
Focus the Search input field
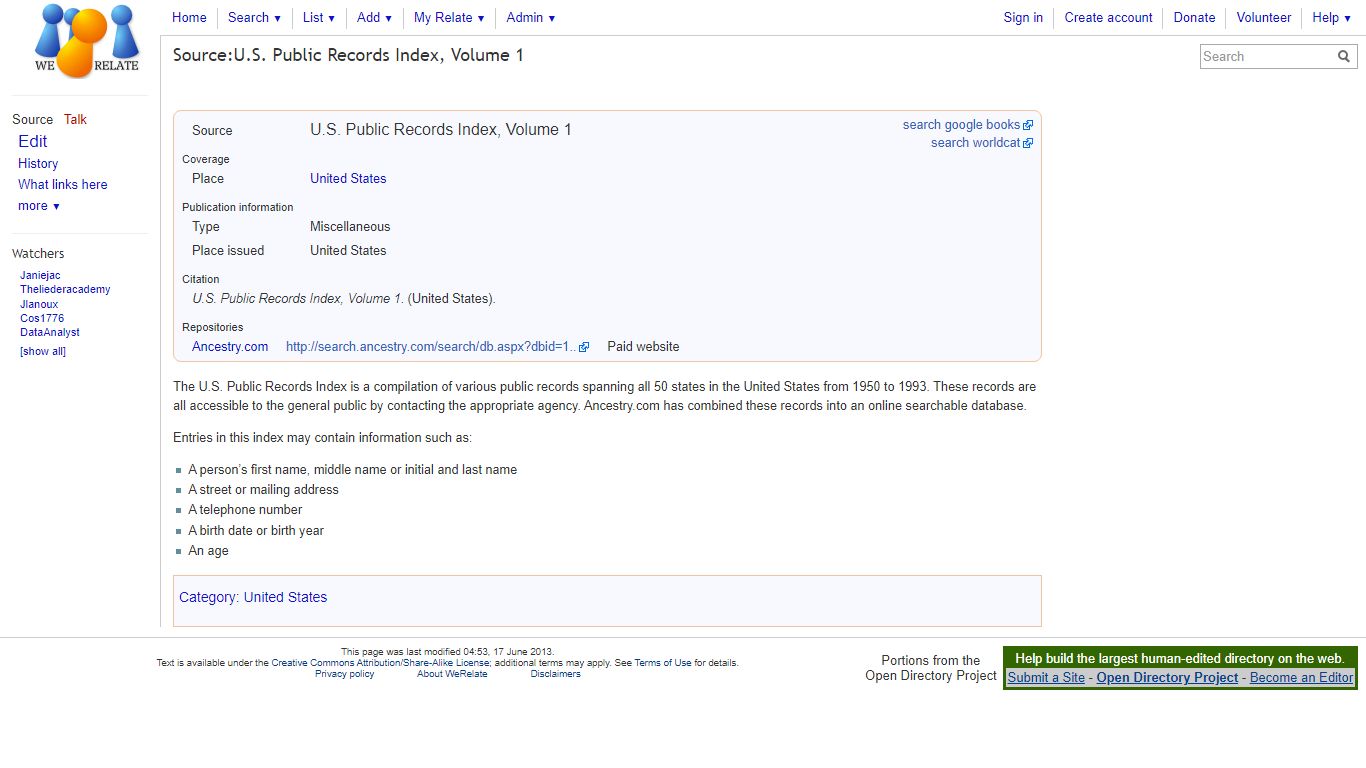1266,57
